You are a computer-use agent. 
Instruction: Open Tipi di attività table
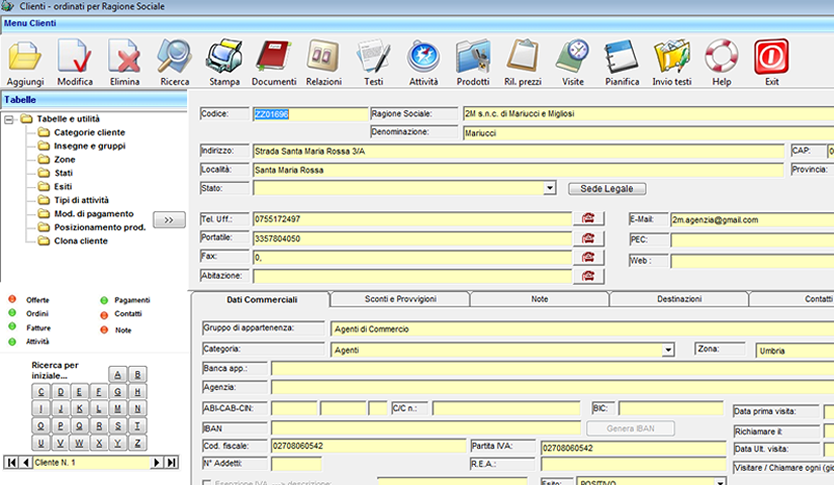click(x=81, y=200)
